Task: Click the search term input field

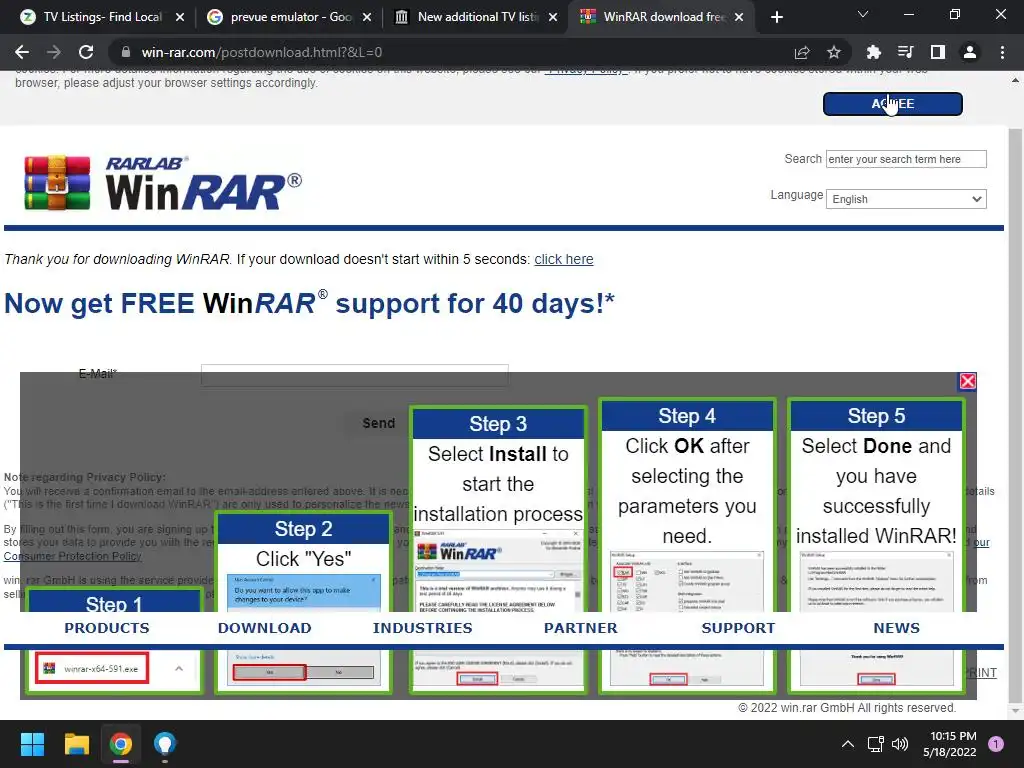Action: (906, 159)
